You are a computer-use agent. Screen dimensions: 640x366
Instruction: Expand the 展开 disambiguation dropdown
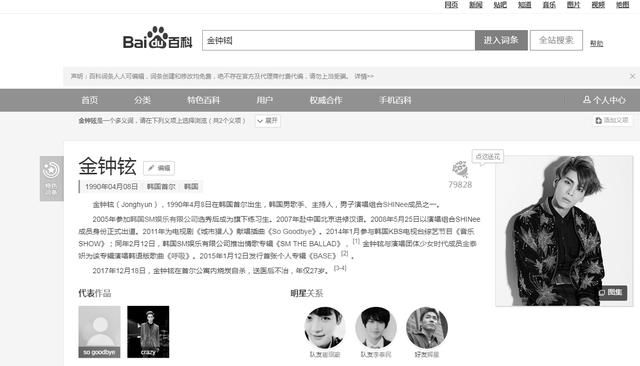click(x=268, y=121)
